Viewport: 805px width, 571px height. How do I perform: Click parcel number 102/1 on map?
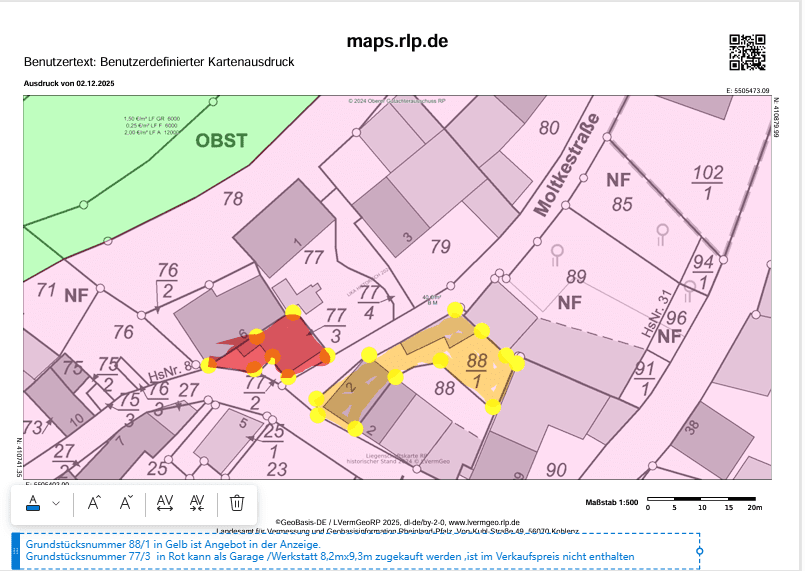point(708,181)
